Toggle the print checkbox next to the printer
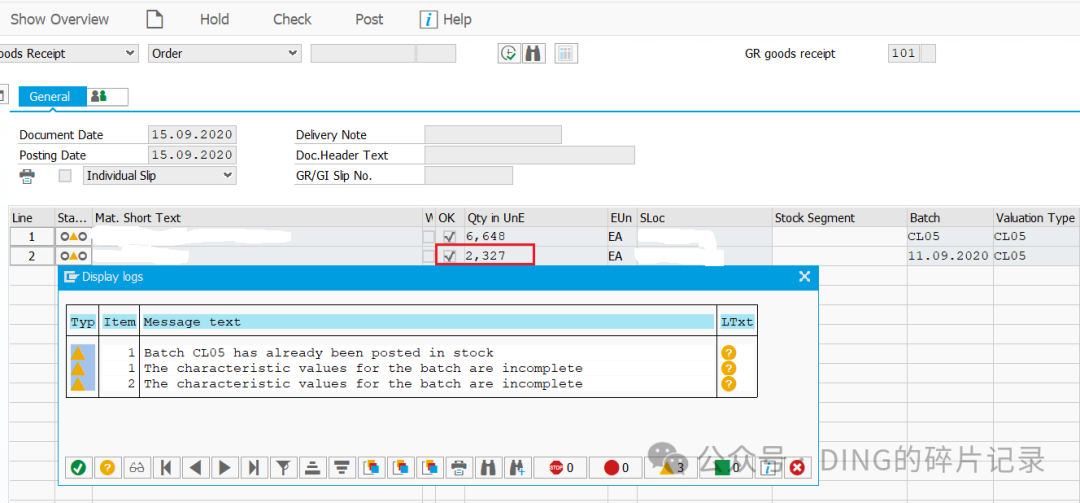The width and height of the screenshot is (1080, 503). [x=65, y=176]
